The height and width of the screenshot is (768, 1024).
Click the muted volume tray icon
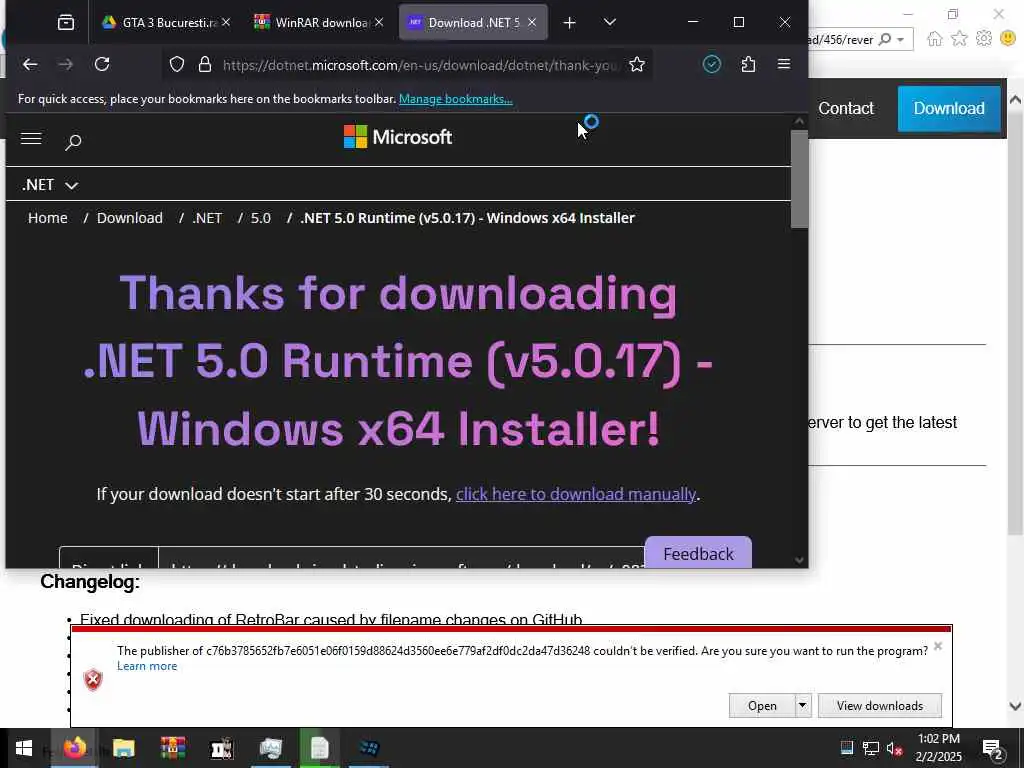pyautogui.click(x=894, y=748)
